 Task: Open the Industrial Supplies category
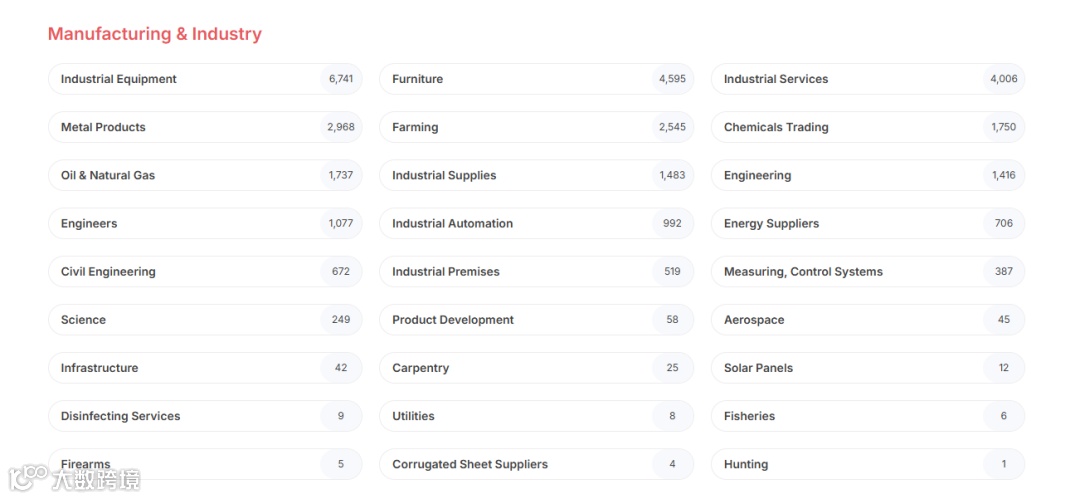tap(444, 175)
